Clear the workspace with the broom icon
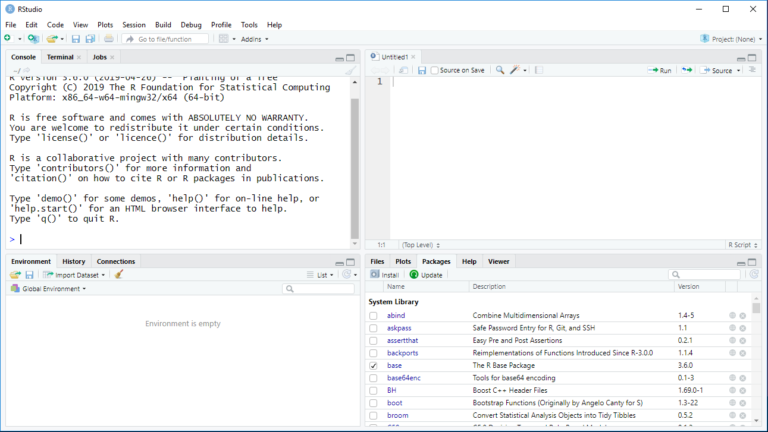The height and width of the screenshot is (432, 768). coord(119,274)
